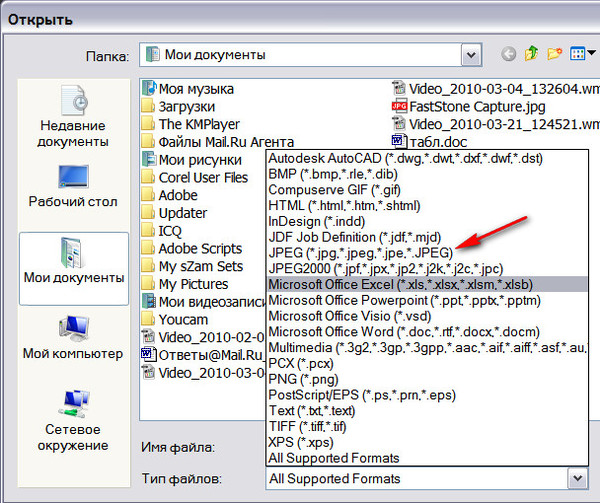Choose Multimedia file type option
600x503 pixels.
click(427, 347)
